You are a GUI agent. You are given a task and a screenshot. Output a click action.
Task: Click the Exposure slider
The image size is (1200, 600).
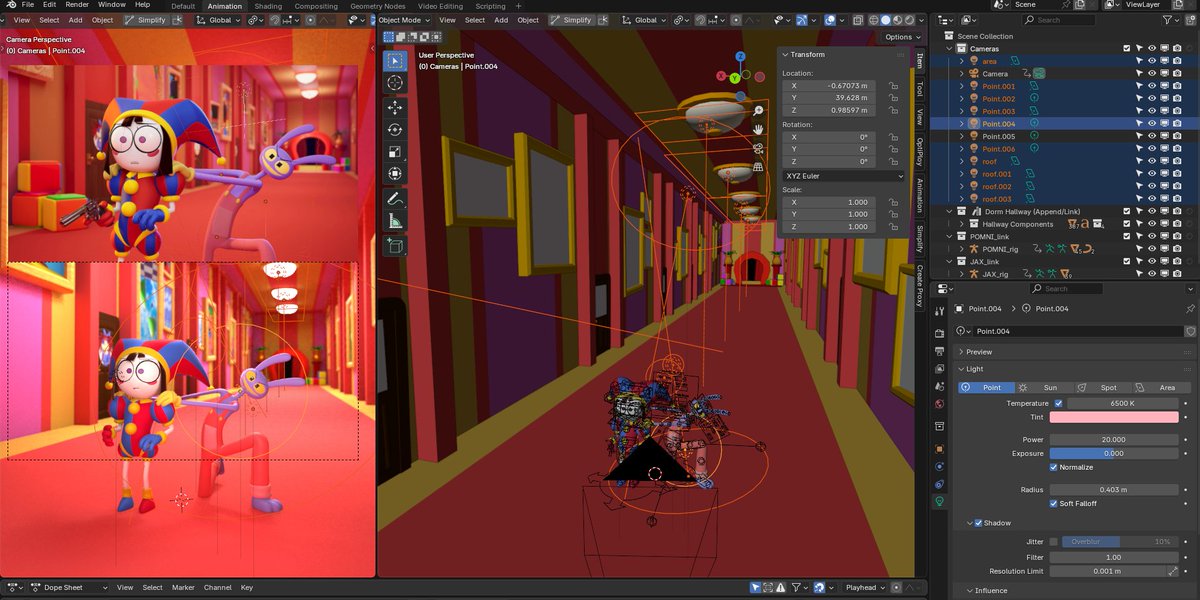(1114, 453)
